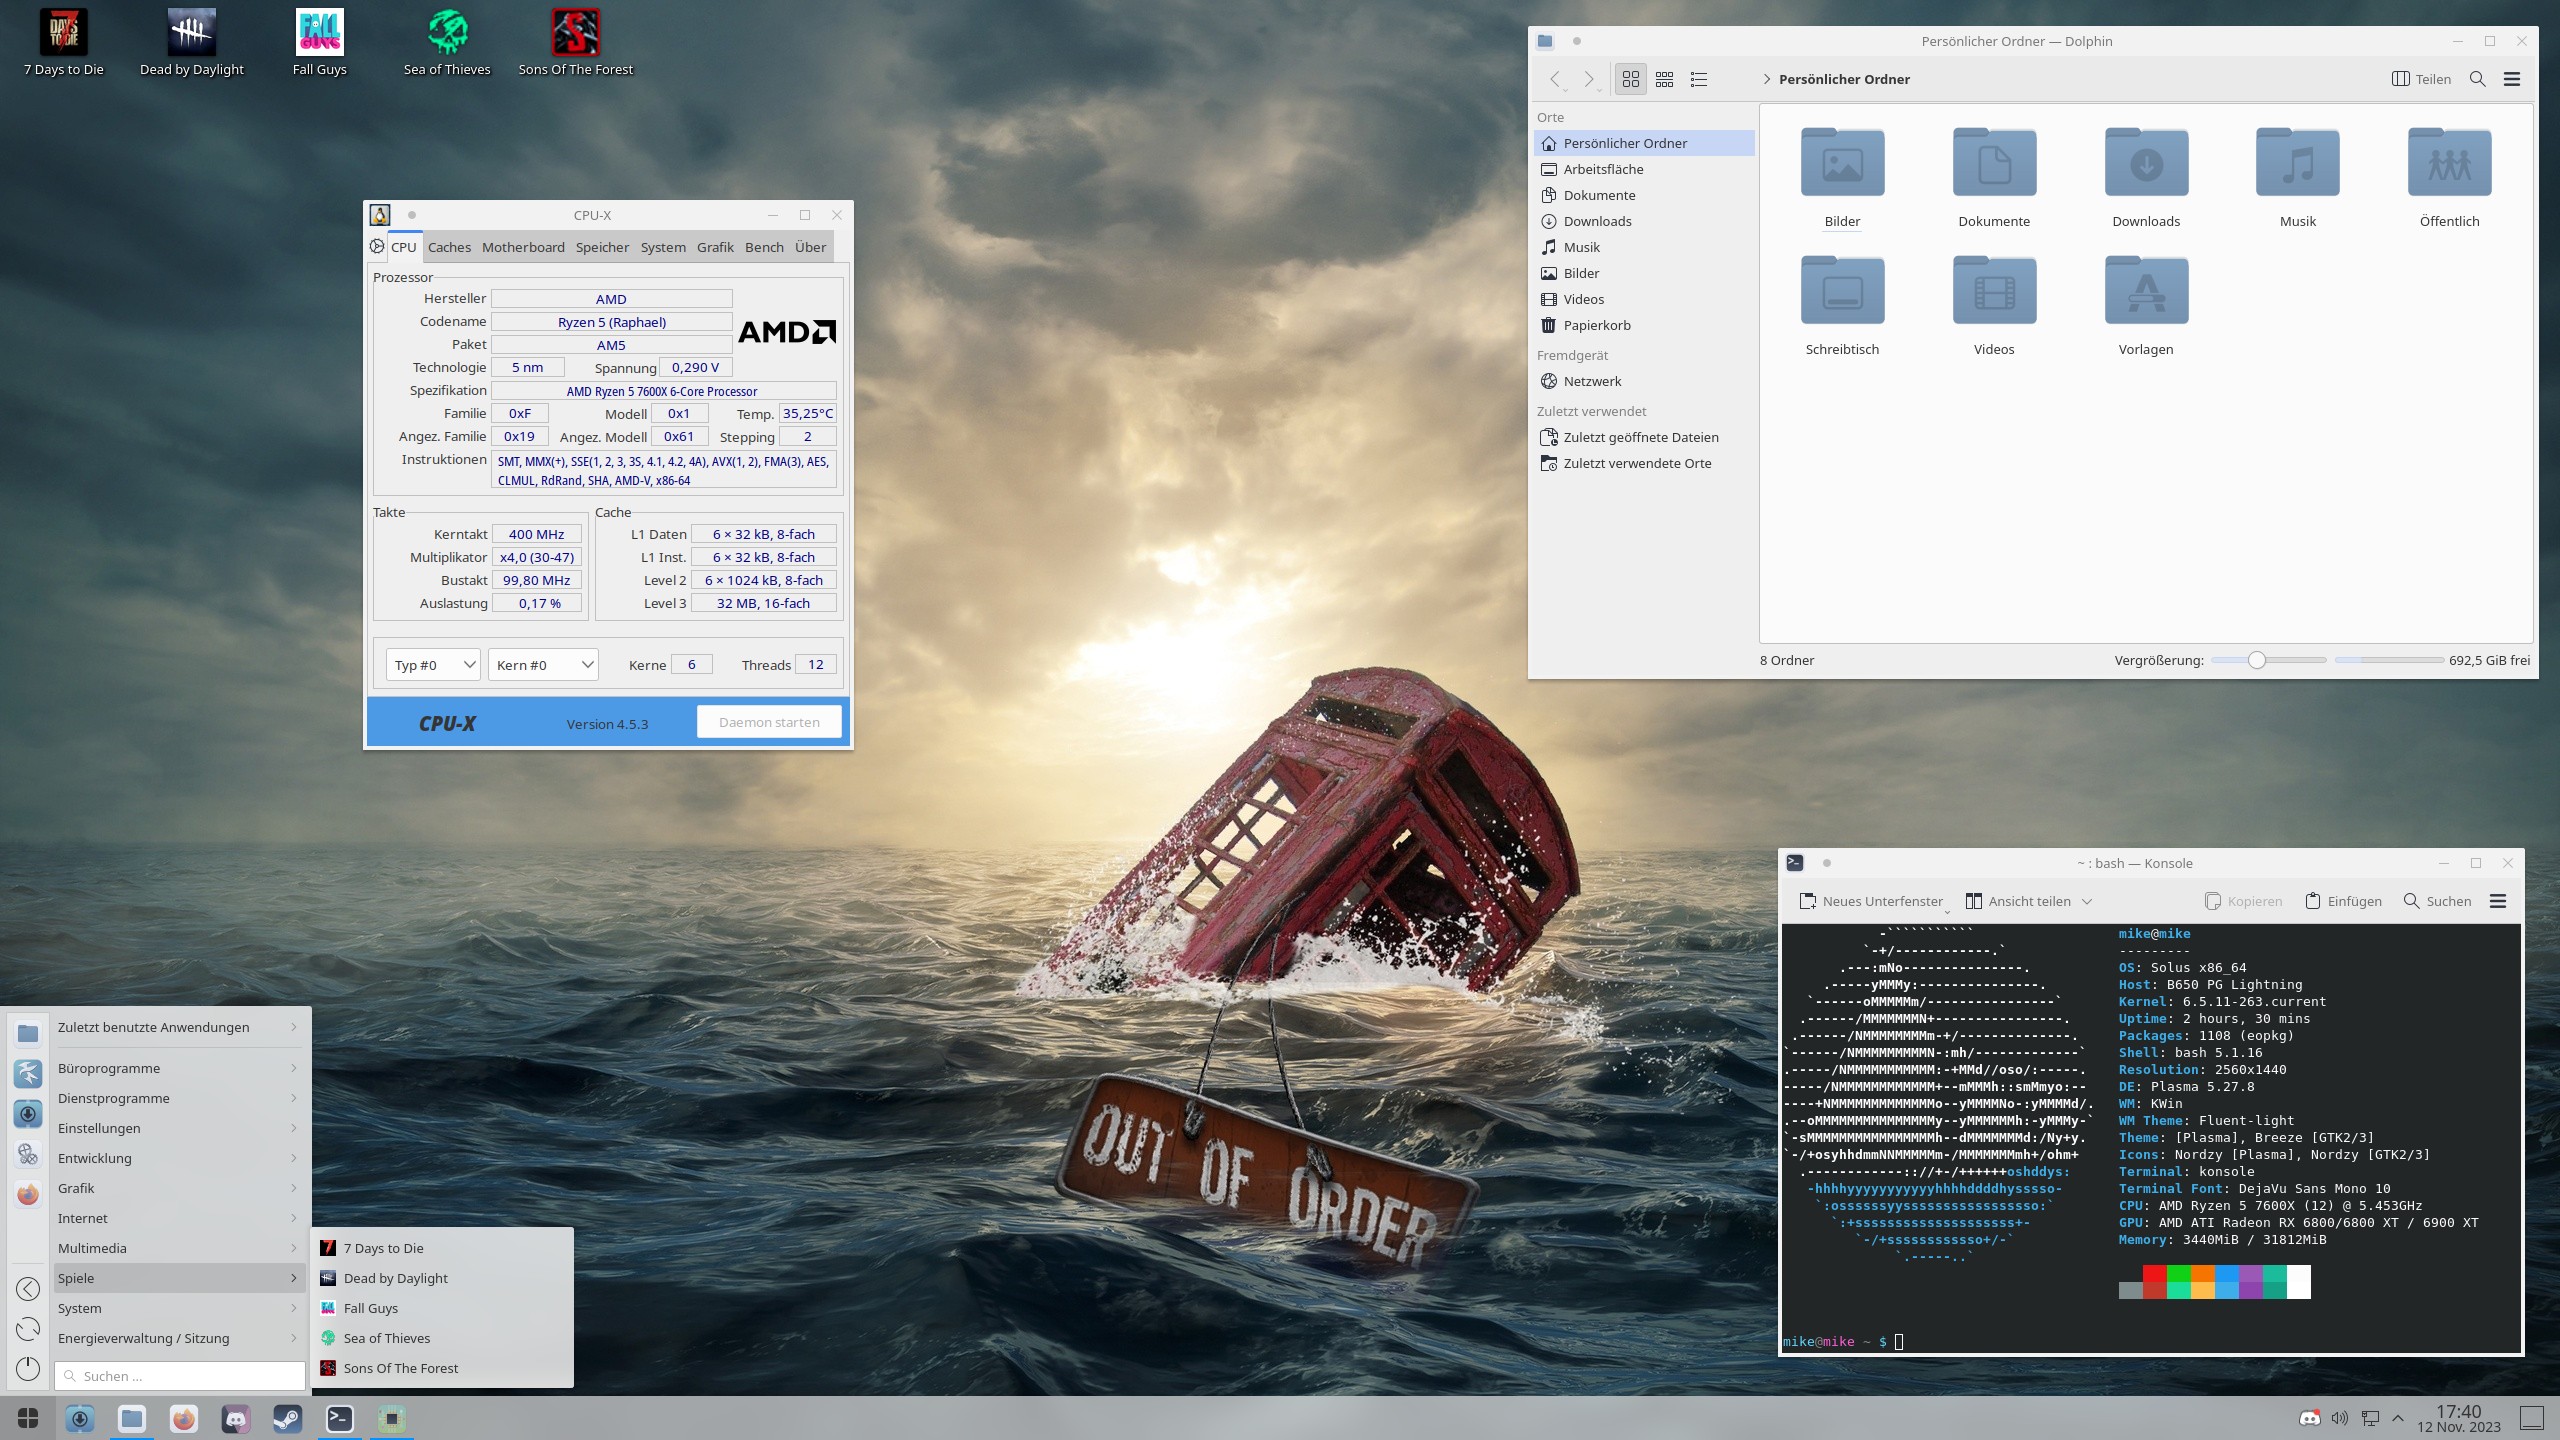The height and width of the screenshot is (1440, 2560).
Task: Launch Sea of Thieves from the desktop
Action: click(446, 33)
